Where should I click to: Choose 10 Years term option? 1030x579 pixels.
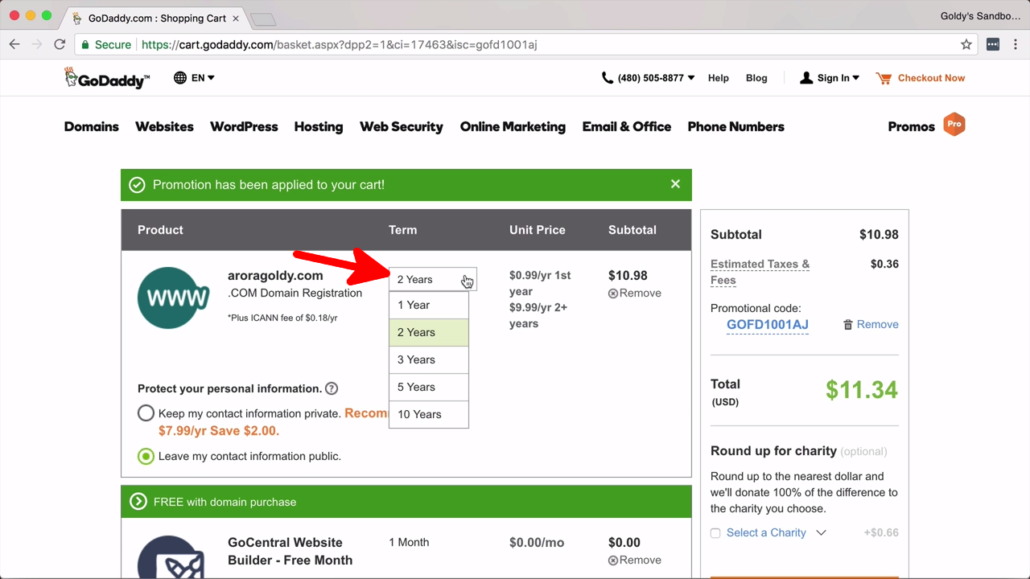pyautogui.click(x=429, y=414)
